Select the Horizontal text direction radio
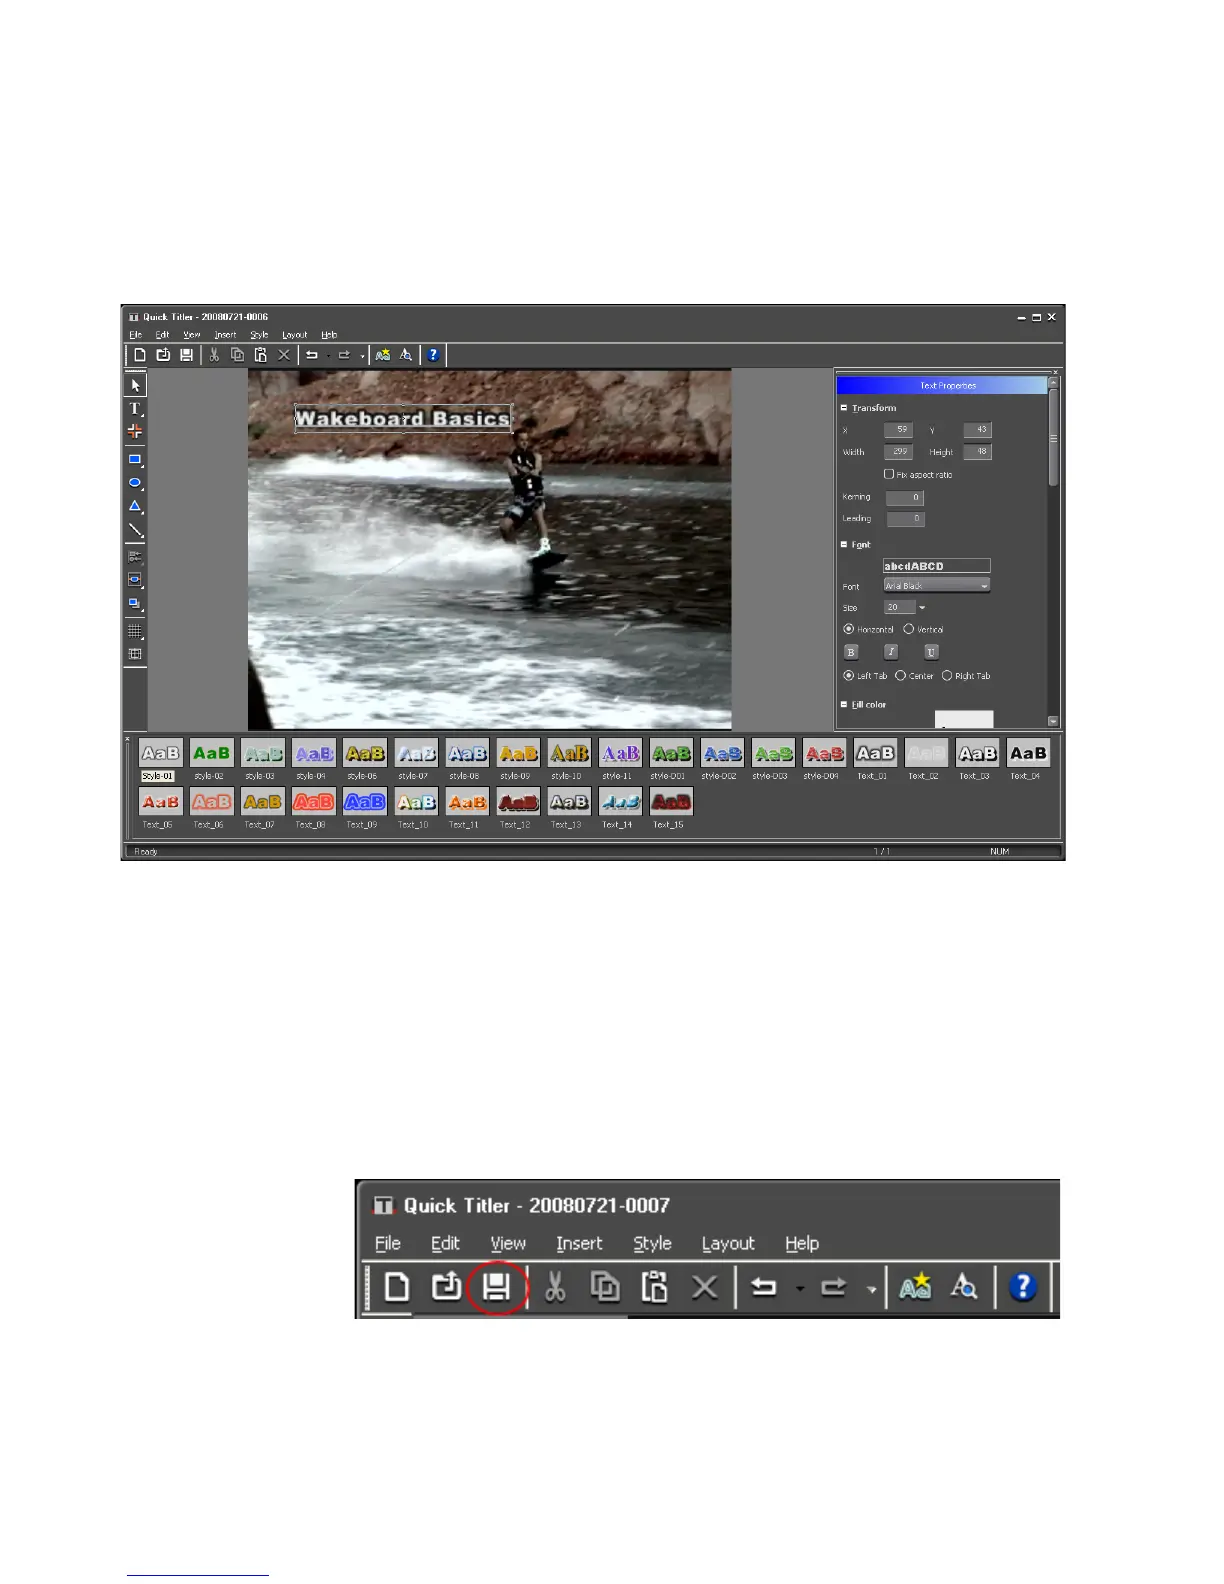Screen dimensions: 1224x1584 coord(848,629)
